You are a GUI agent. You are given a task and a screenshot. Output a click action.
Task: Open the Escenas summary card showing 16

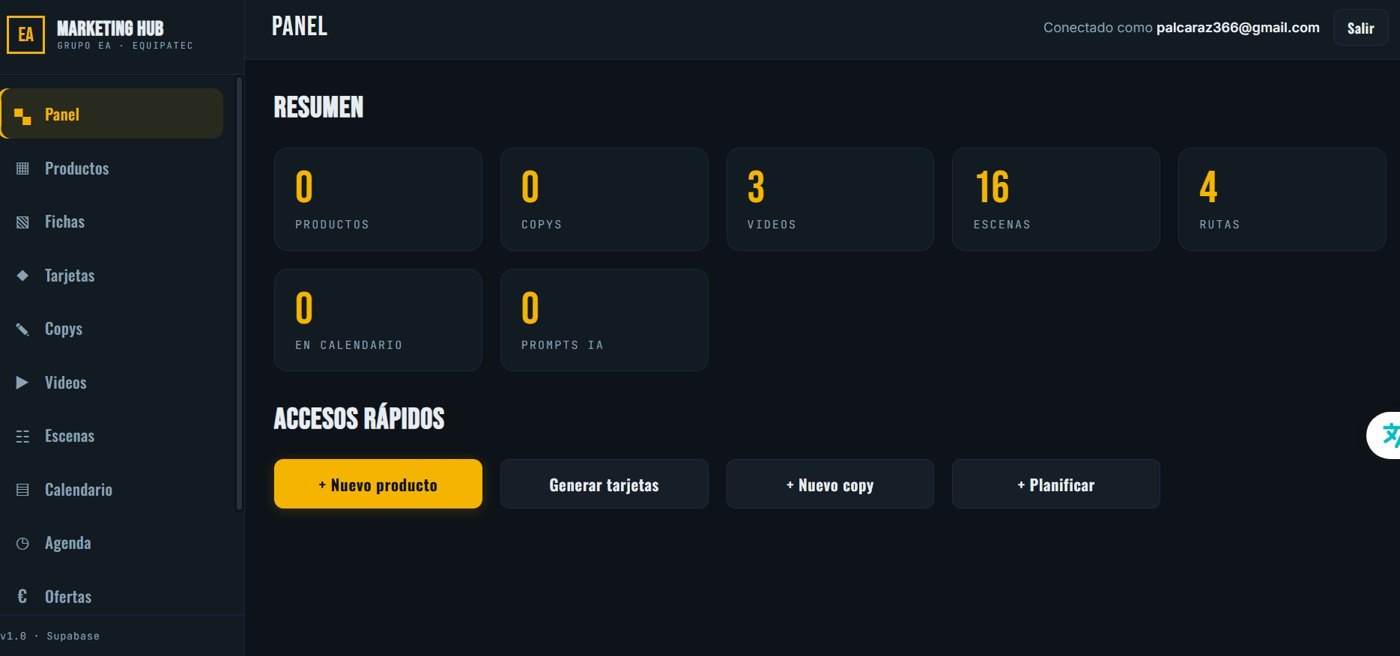coord(1056,199)
